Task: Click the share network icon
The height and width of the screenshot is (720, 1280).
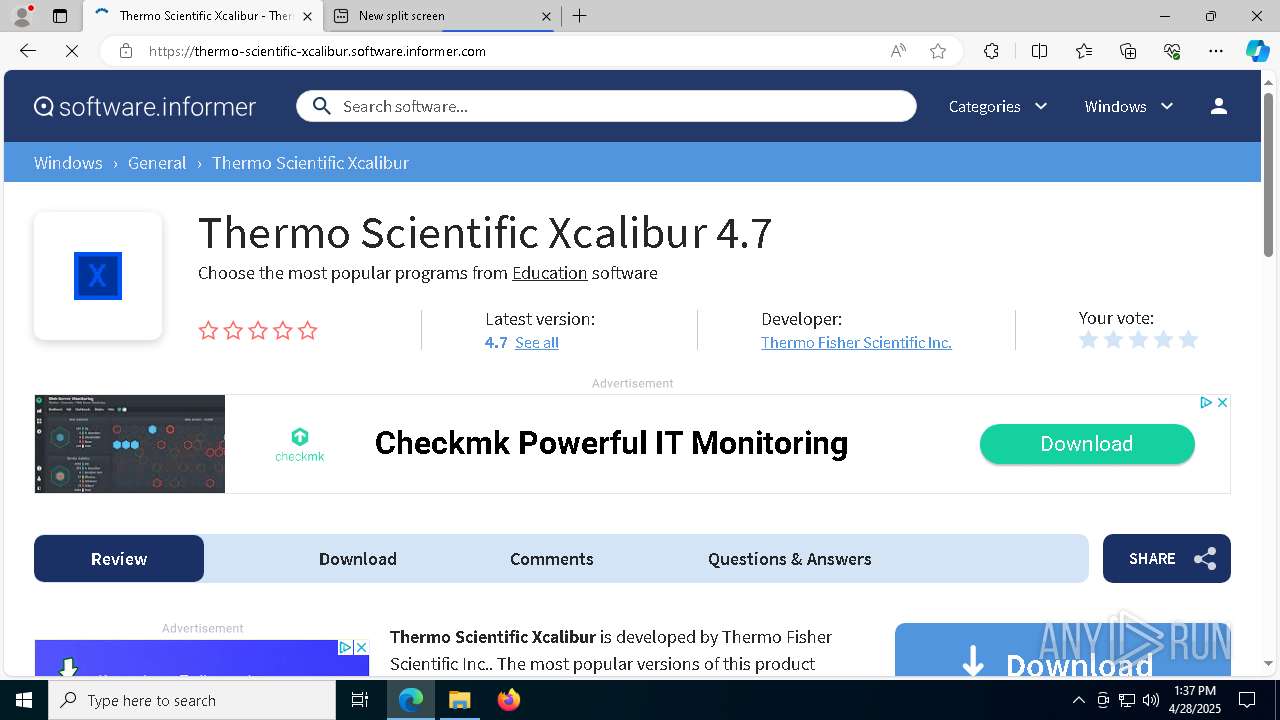Action: tap(1205, 559)
